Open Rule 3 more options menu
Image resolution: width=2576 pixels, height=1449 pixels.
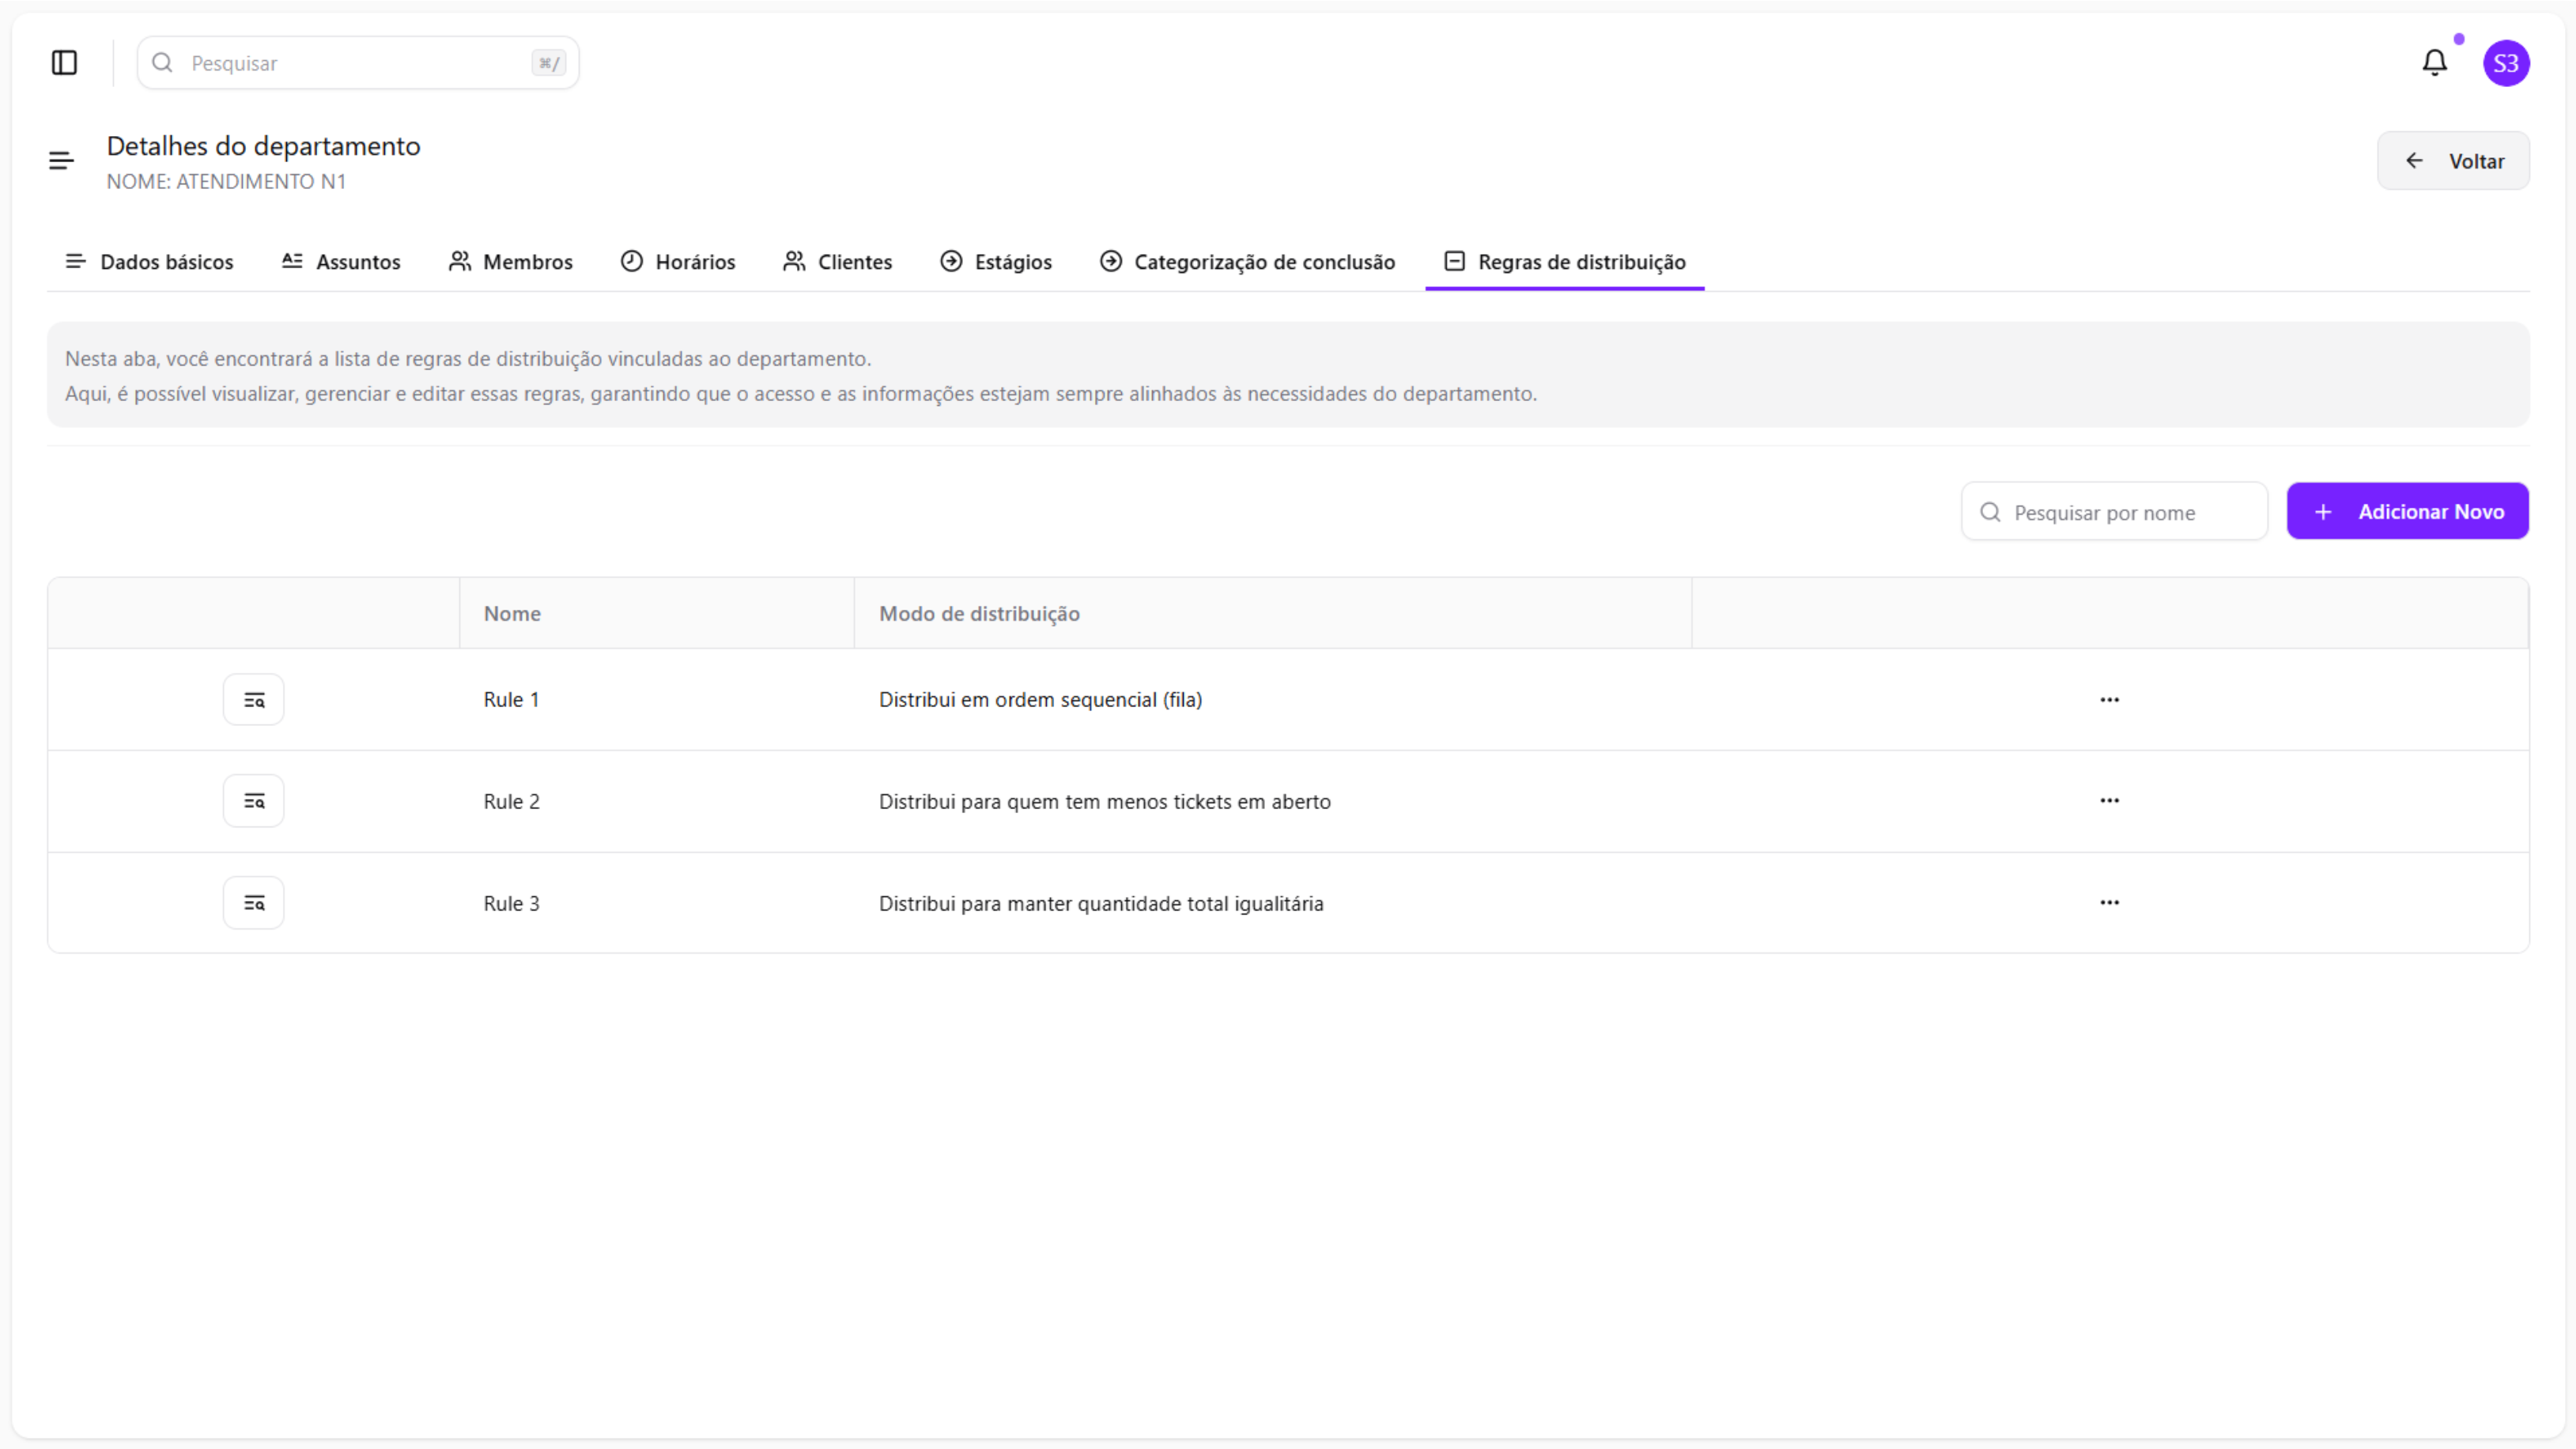[x=2109, y=903]
